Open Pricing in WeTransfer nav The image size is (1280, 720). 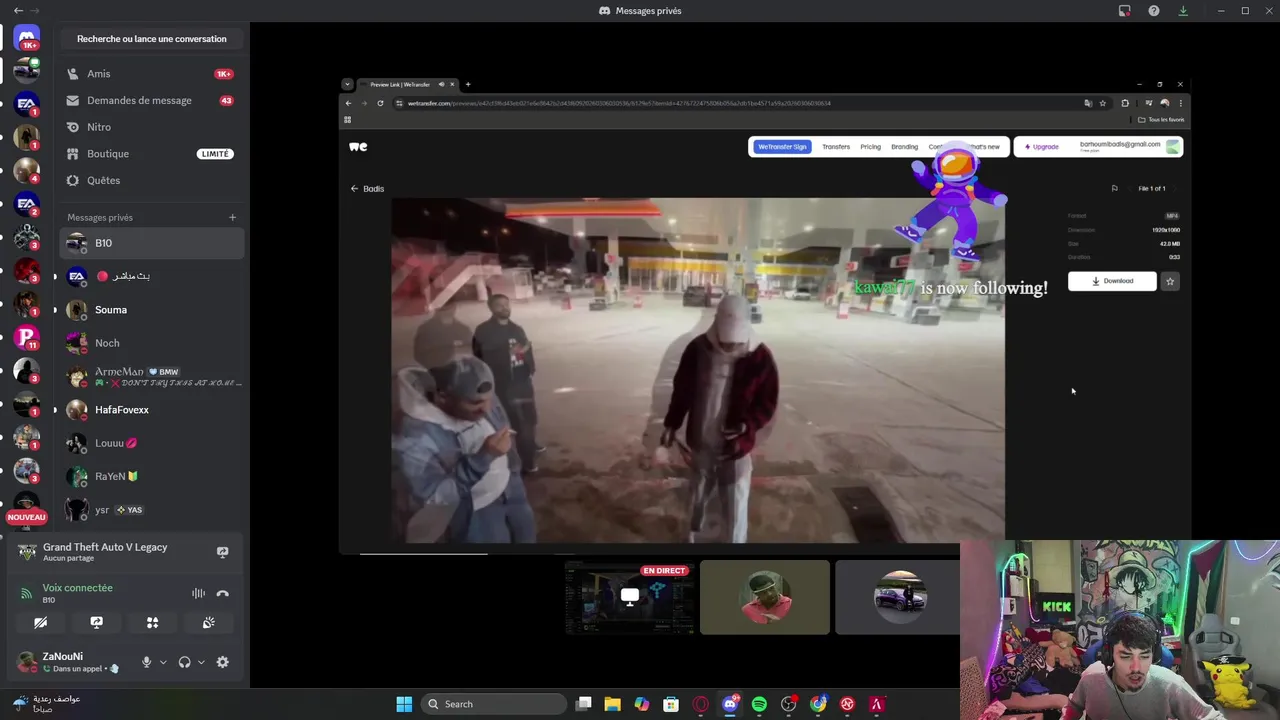[871, 147]
